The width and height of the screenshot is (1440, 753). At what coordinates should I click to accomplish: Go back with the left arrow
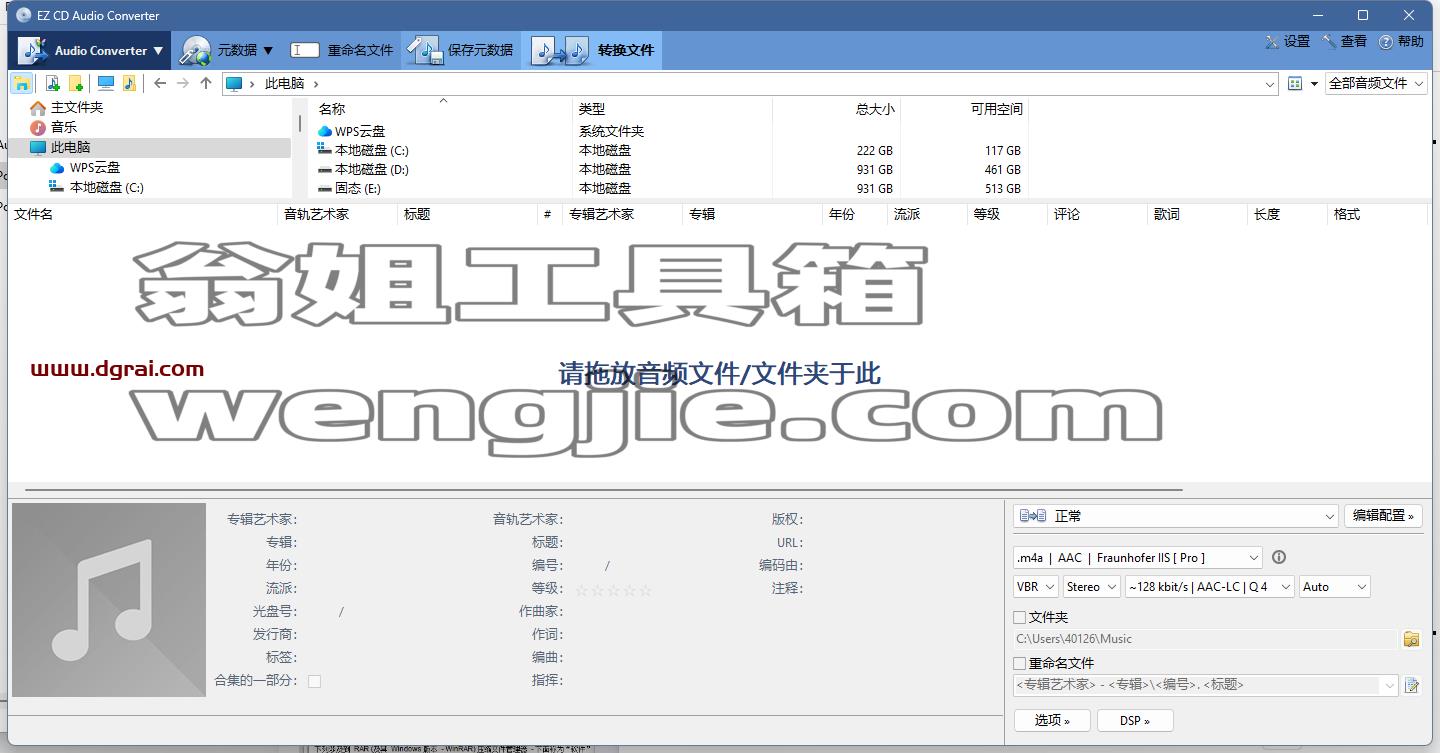(160, 84)
